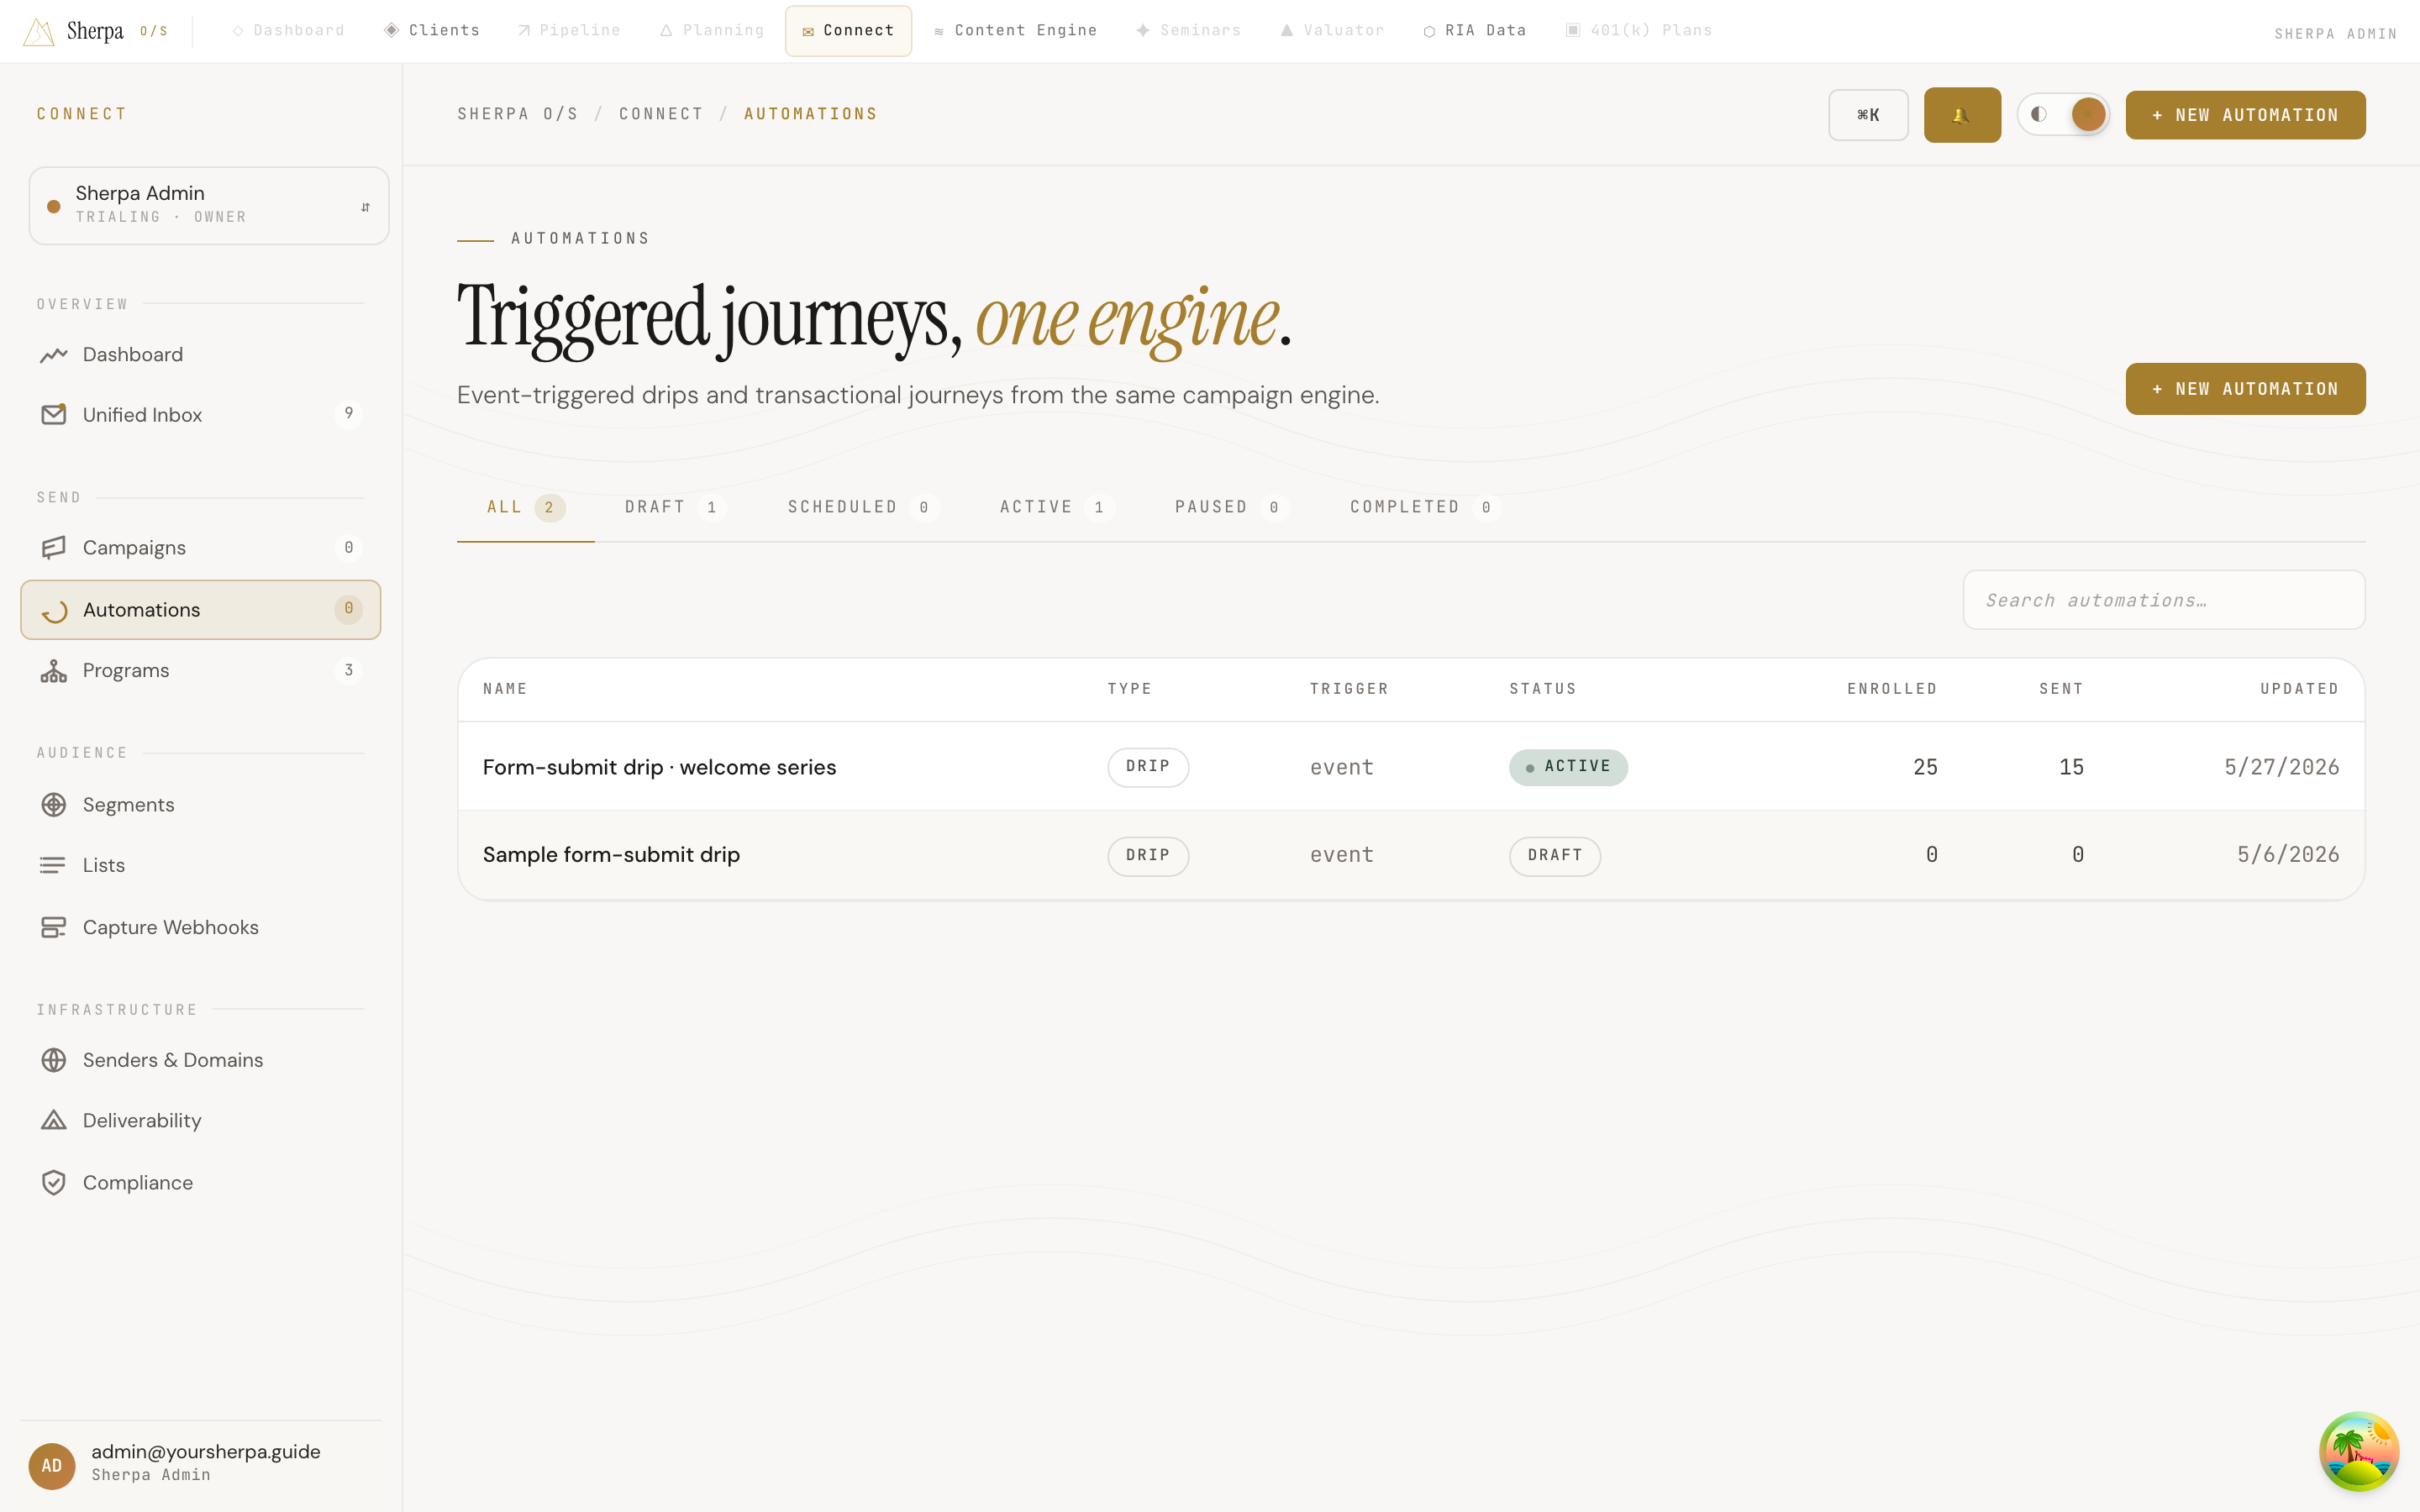Open the Lists lines icon
Viewport: 2420px width, 1512px height.
click(54, 866)
